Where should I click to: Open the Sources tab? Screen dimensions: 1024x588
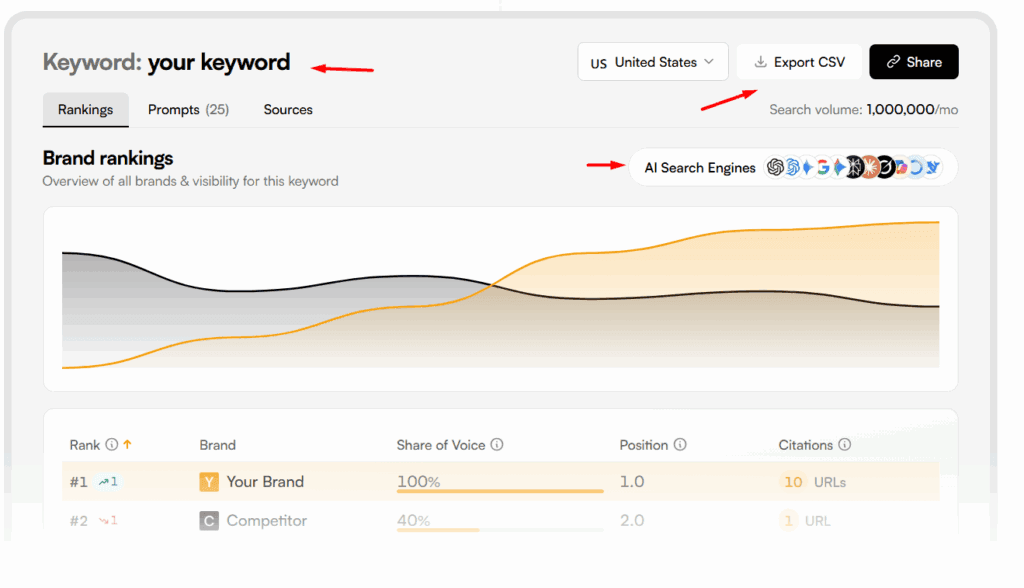click(x=288, y=110)
